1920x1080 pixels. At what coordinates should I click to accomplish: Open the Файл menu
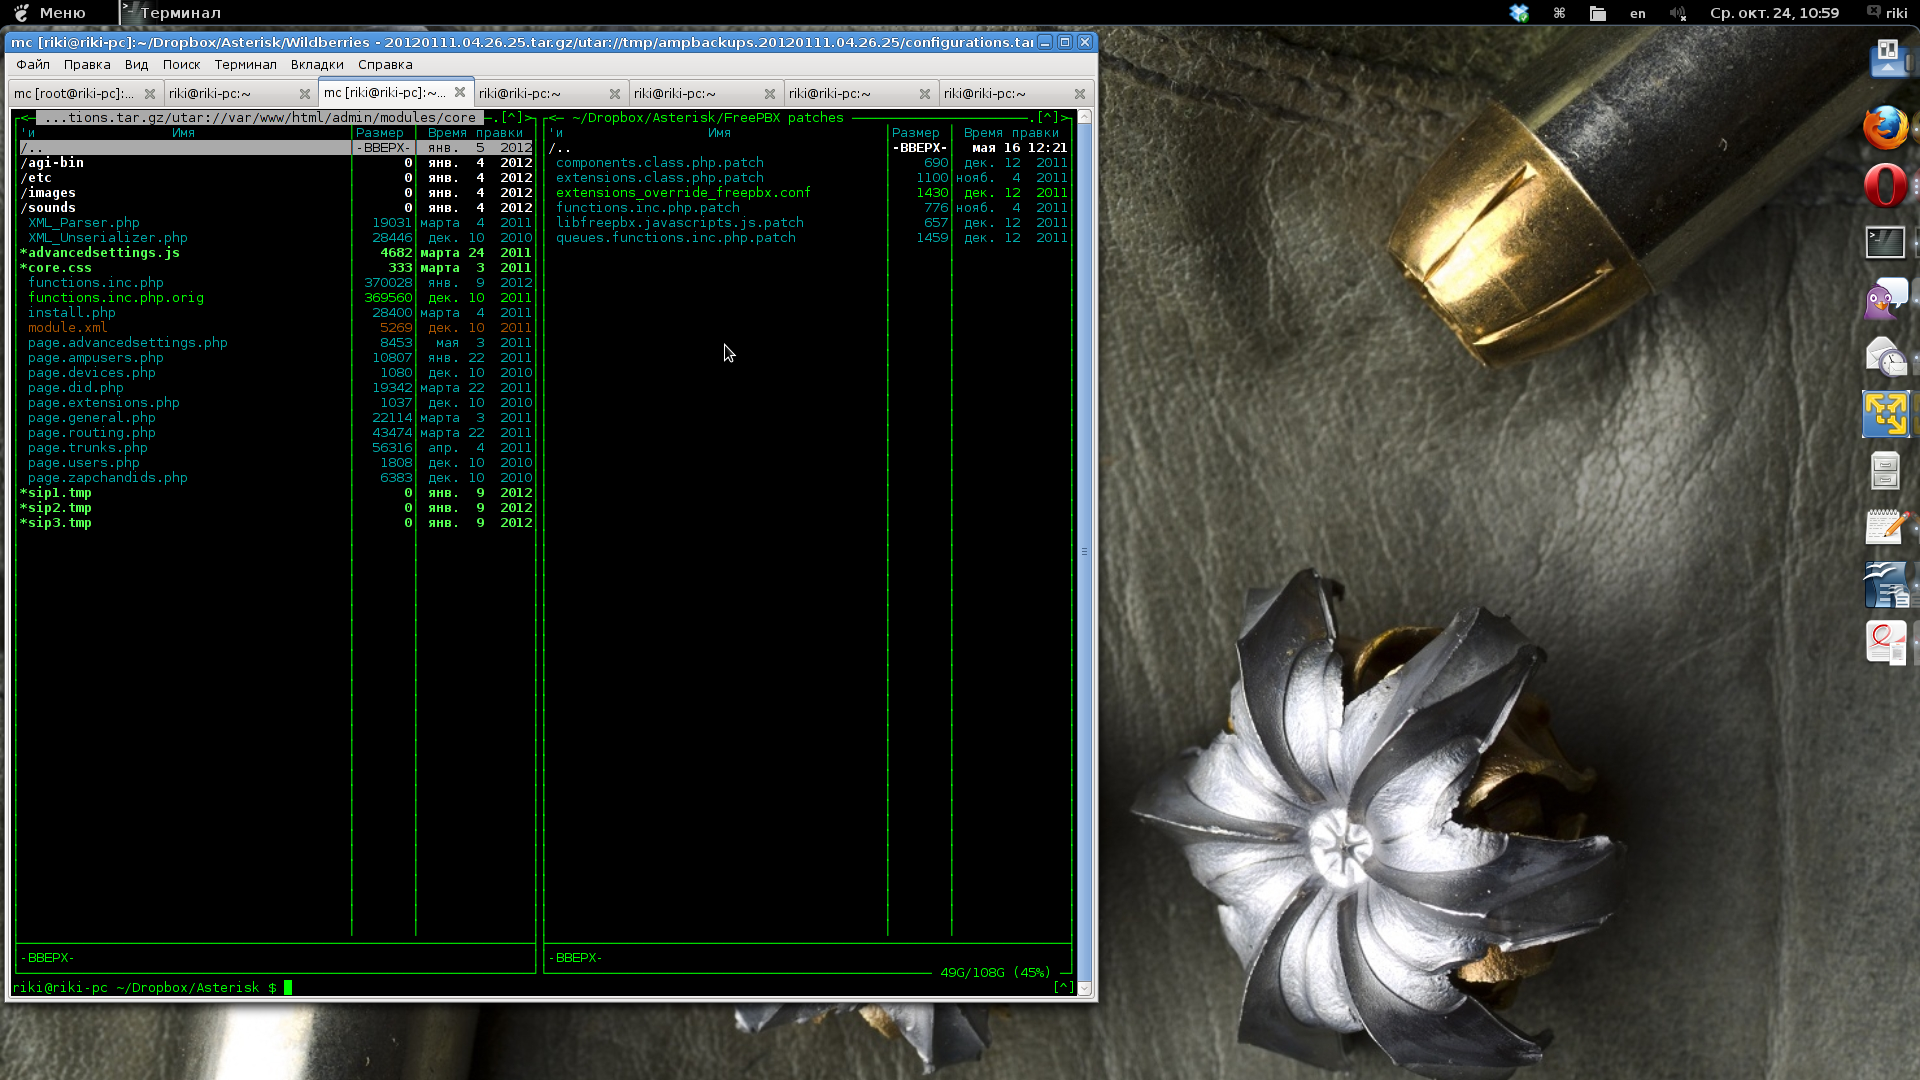[33, 64]
